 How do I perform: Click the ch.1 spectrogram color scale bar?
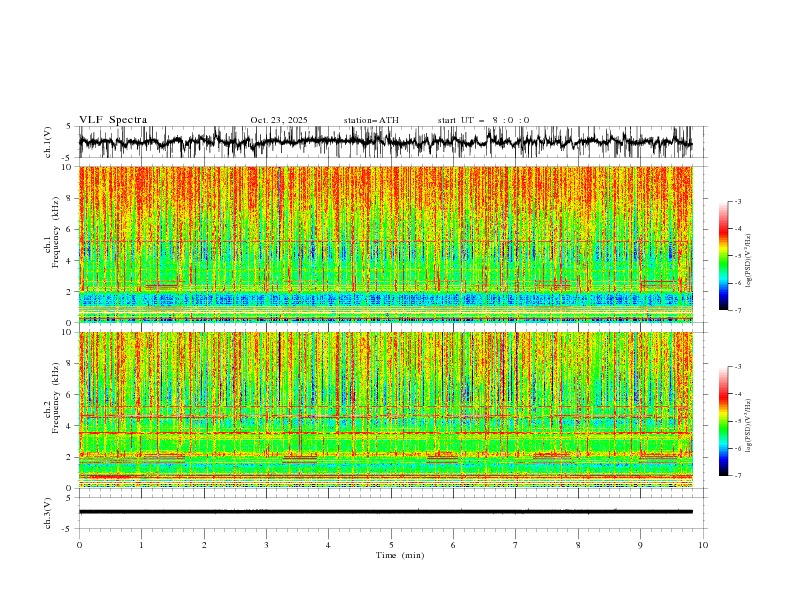coord(724,256)
